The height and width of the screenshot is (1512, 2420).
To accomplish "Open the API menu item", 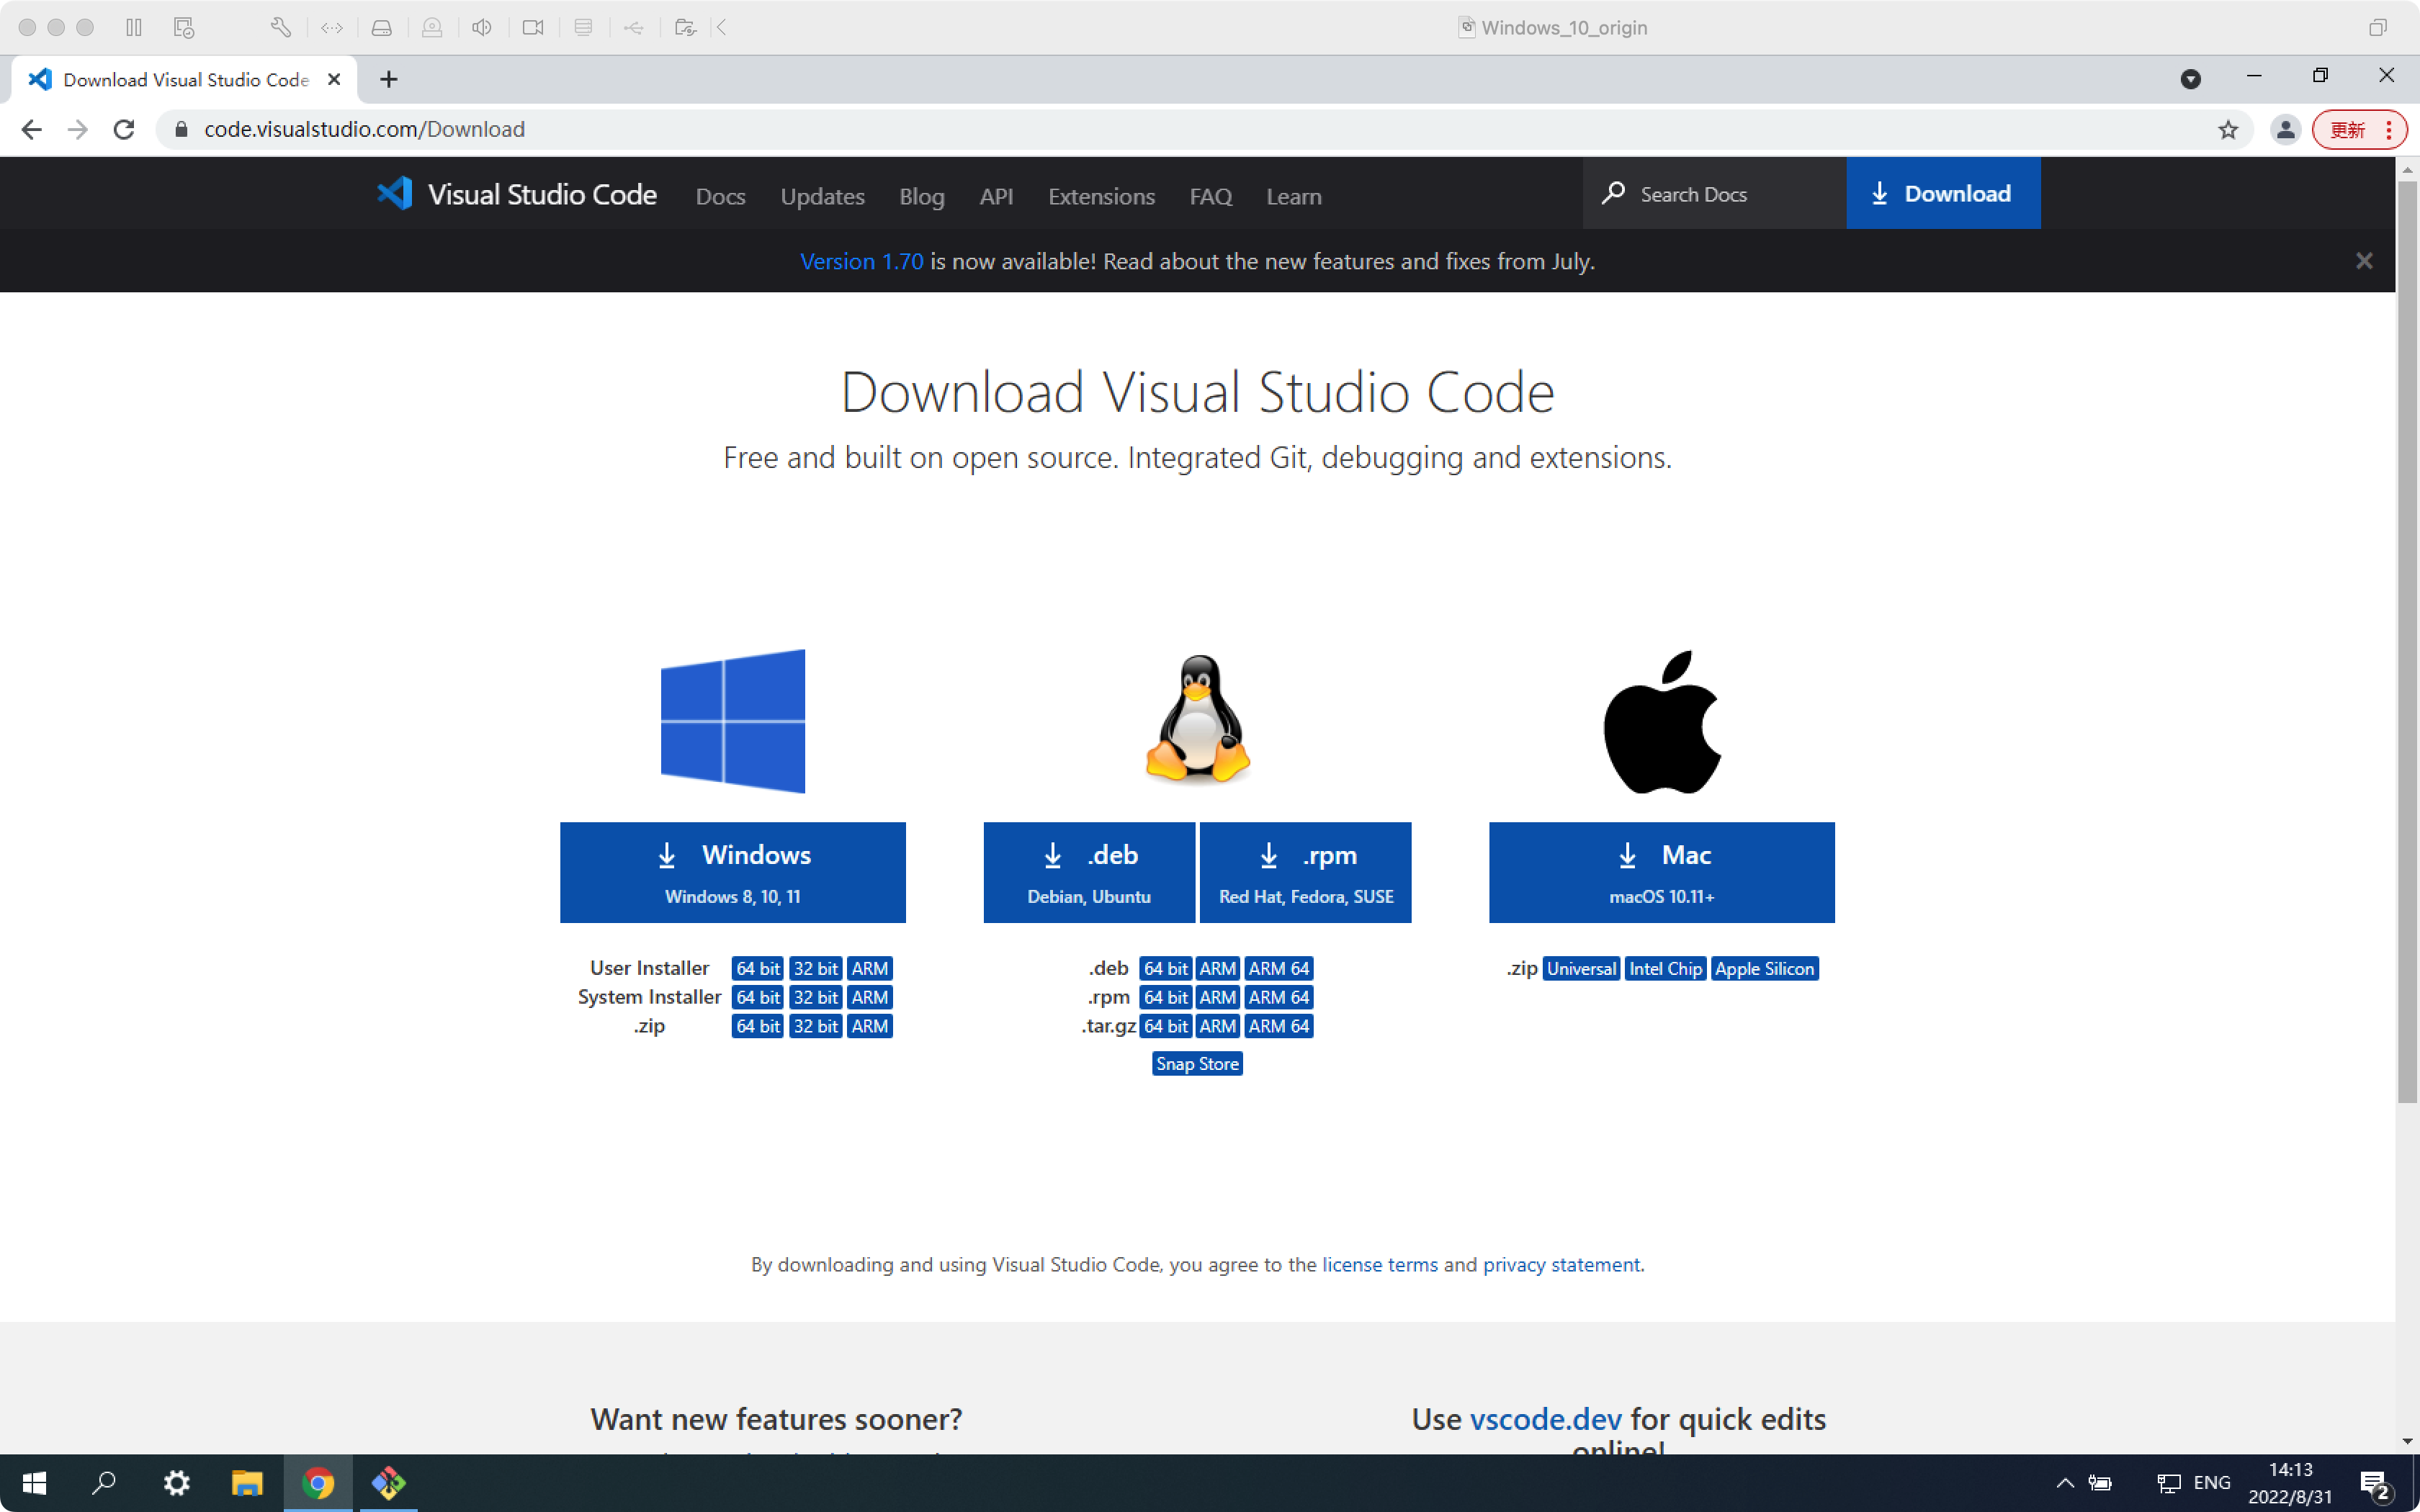I will click(996, 196).
